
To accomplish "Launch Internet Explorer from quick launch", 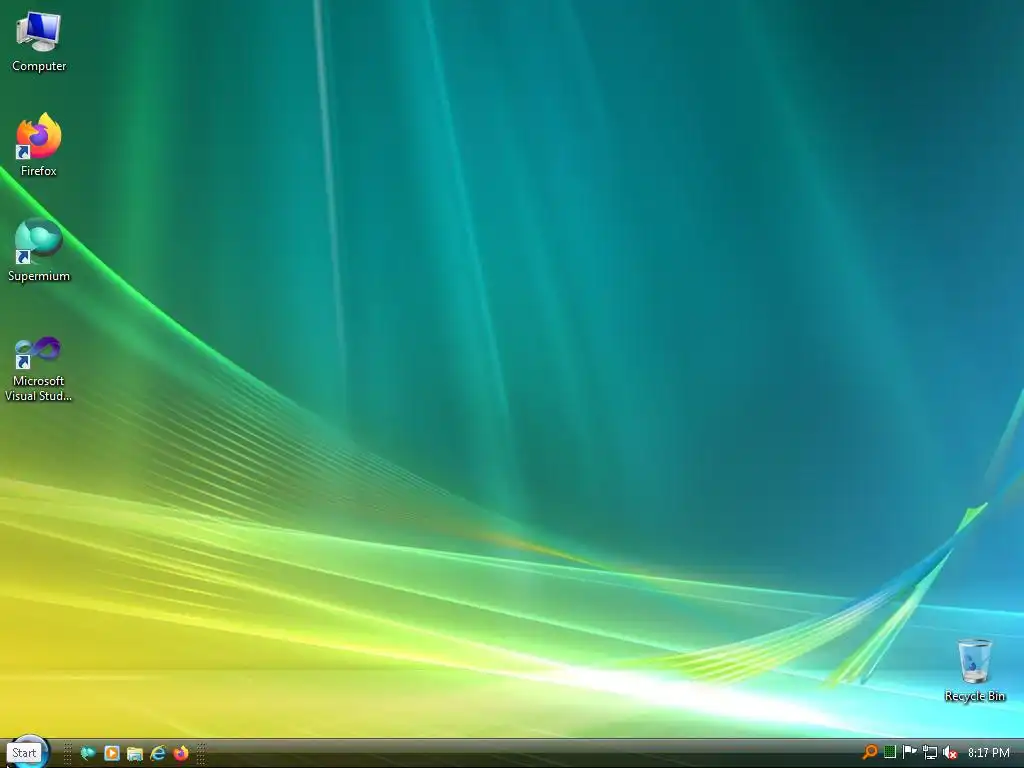I will pyautogui.click(x=158, y=753).
